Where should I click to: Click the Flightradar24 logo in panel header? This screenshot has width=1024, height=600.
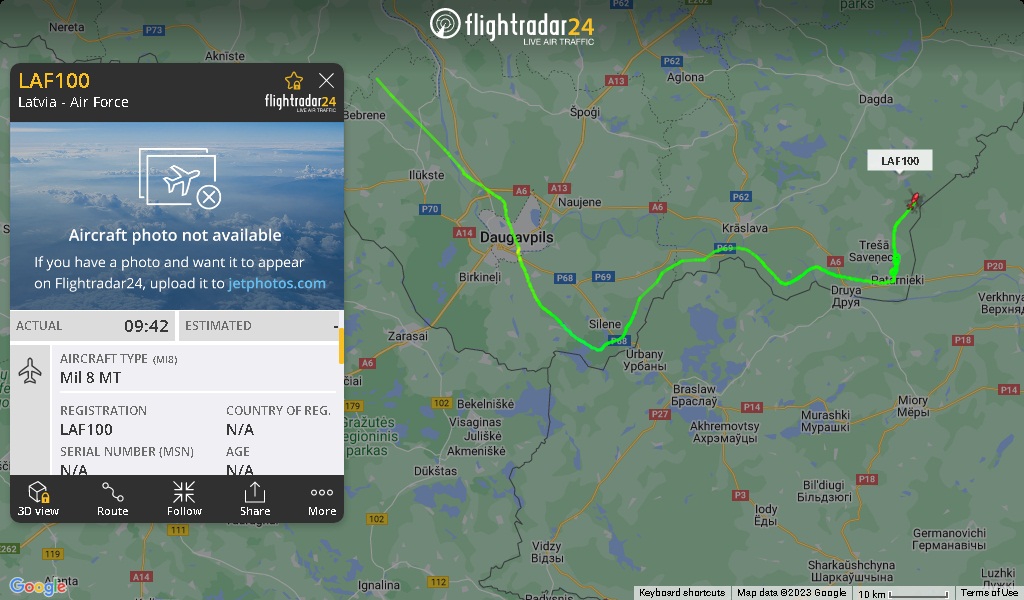tap(300, 103)
